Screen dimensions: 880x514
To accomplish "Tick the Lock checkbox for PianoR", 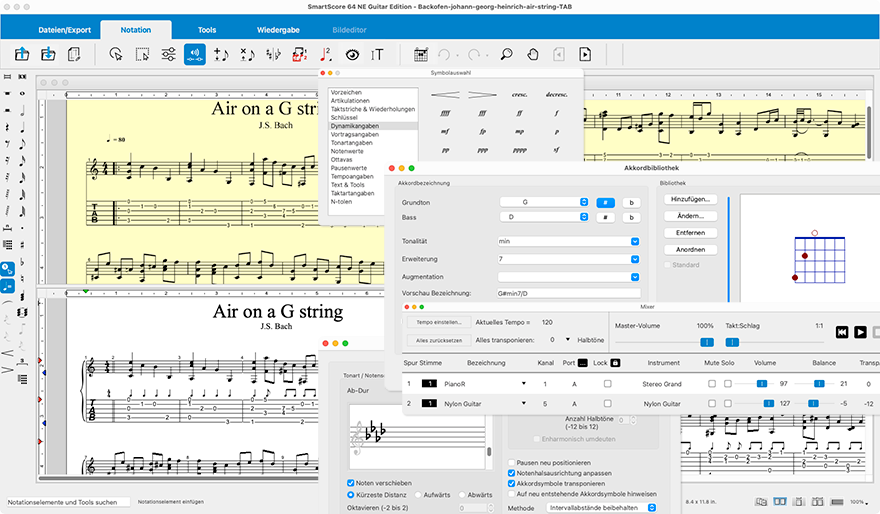I will (x=607, y=384).
